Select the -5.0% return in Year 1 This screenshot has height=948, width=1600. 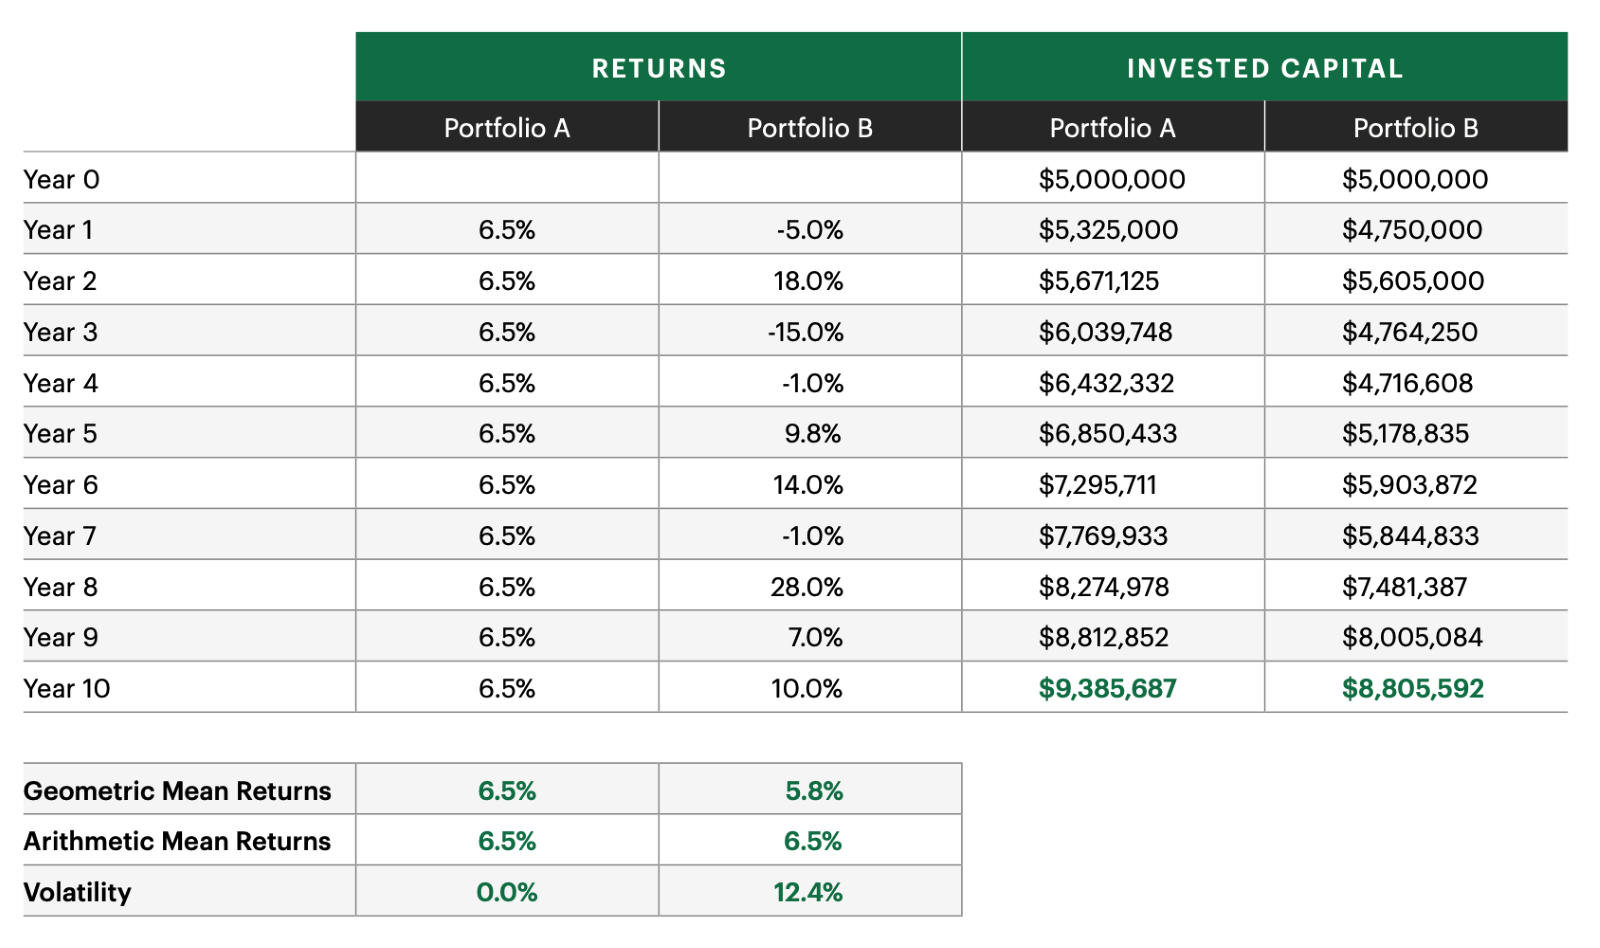[x=809, y=230]
